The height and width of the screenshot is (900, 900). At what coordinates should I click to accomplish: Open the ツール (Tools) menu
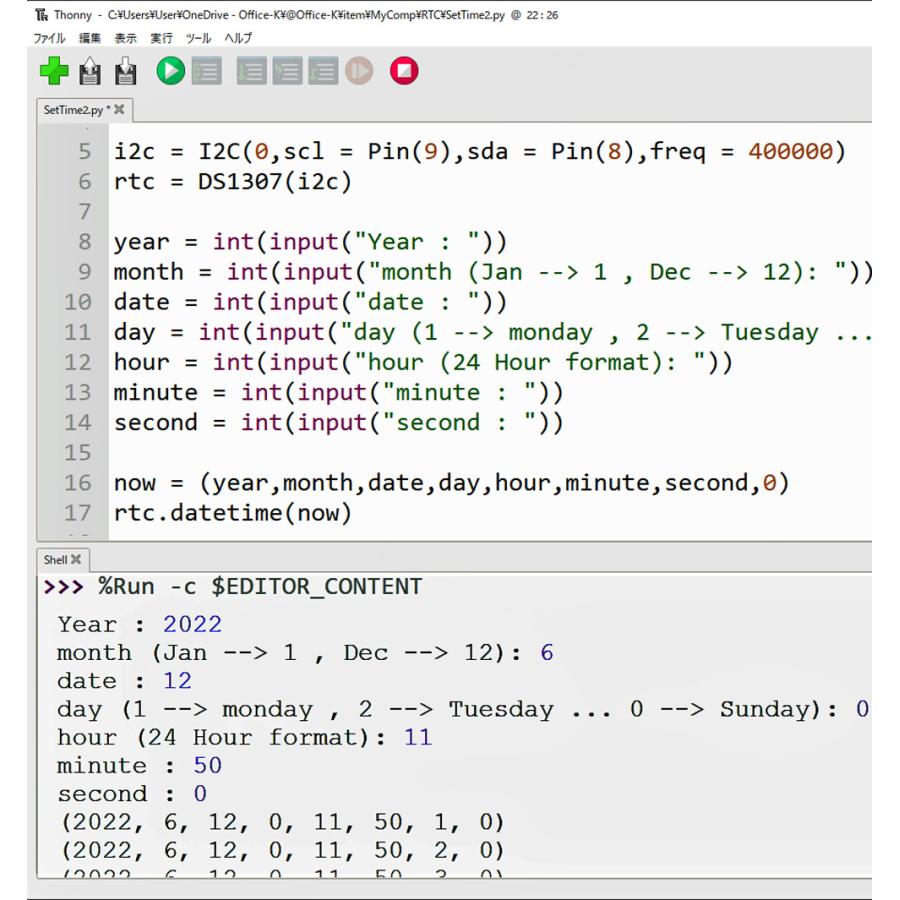tap(198, 38)
